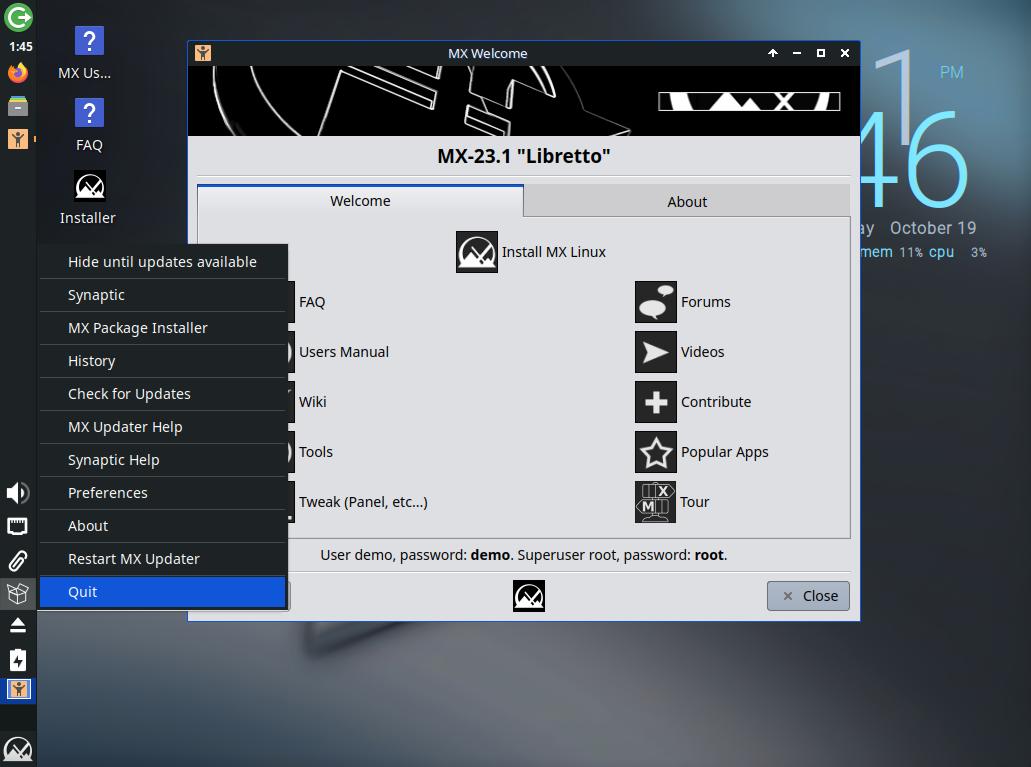Click the Install MX Linux icon

pyautogui.click(x=477, y=252)
